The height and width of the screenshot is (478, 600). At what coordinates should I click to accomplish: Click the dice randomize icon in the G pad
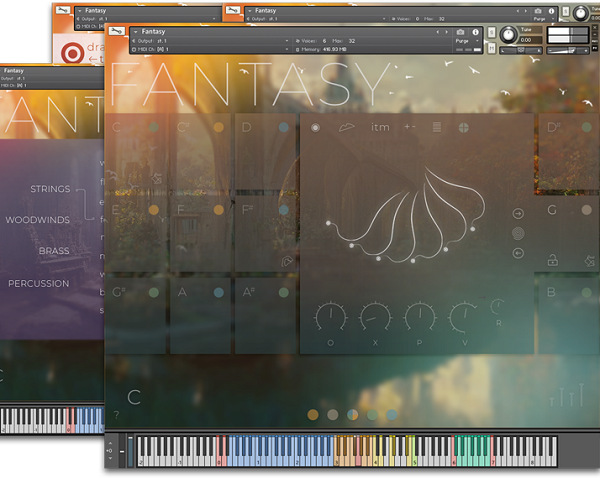[x=590, y=261]
